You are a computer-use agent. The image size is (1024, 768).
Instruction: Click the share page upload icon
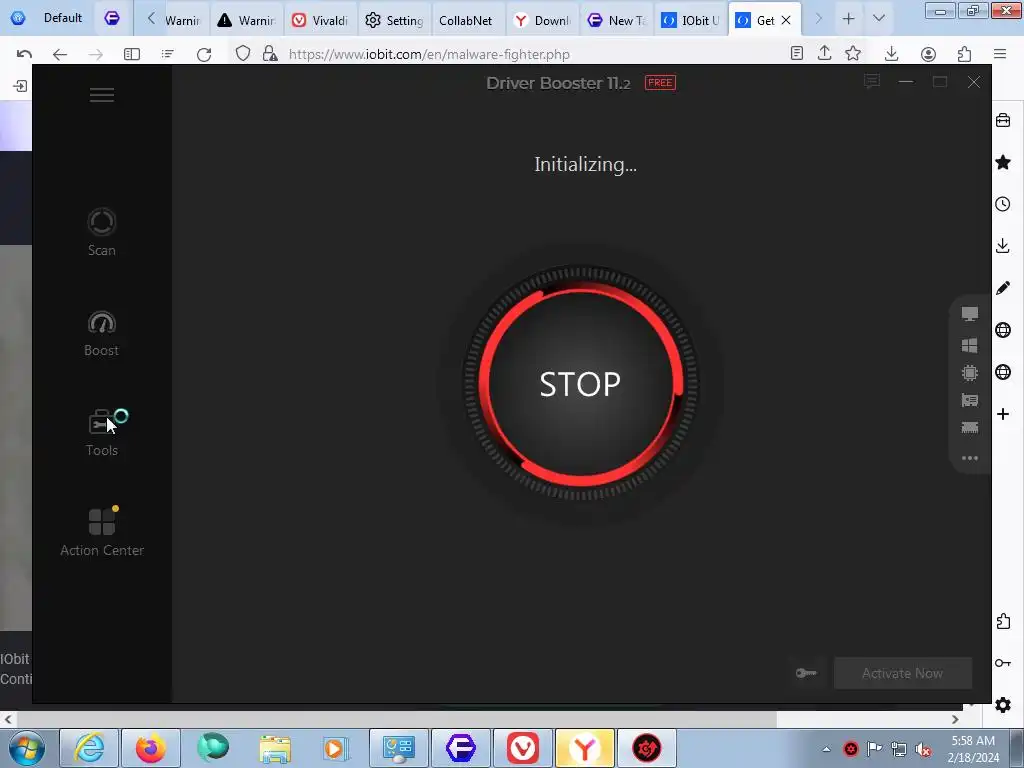click(x=824, y=54)
